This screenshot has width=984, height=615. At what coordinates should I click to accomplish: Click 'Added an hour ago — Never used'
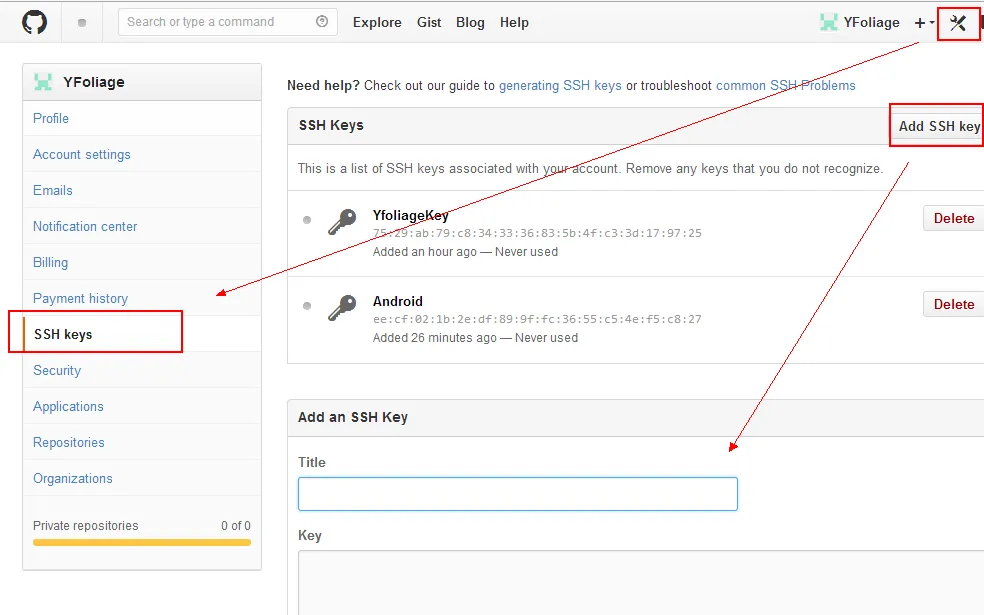pos(465,252)
